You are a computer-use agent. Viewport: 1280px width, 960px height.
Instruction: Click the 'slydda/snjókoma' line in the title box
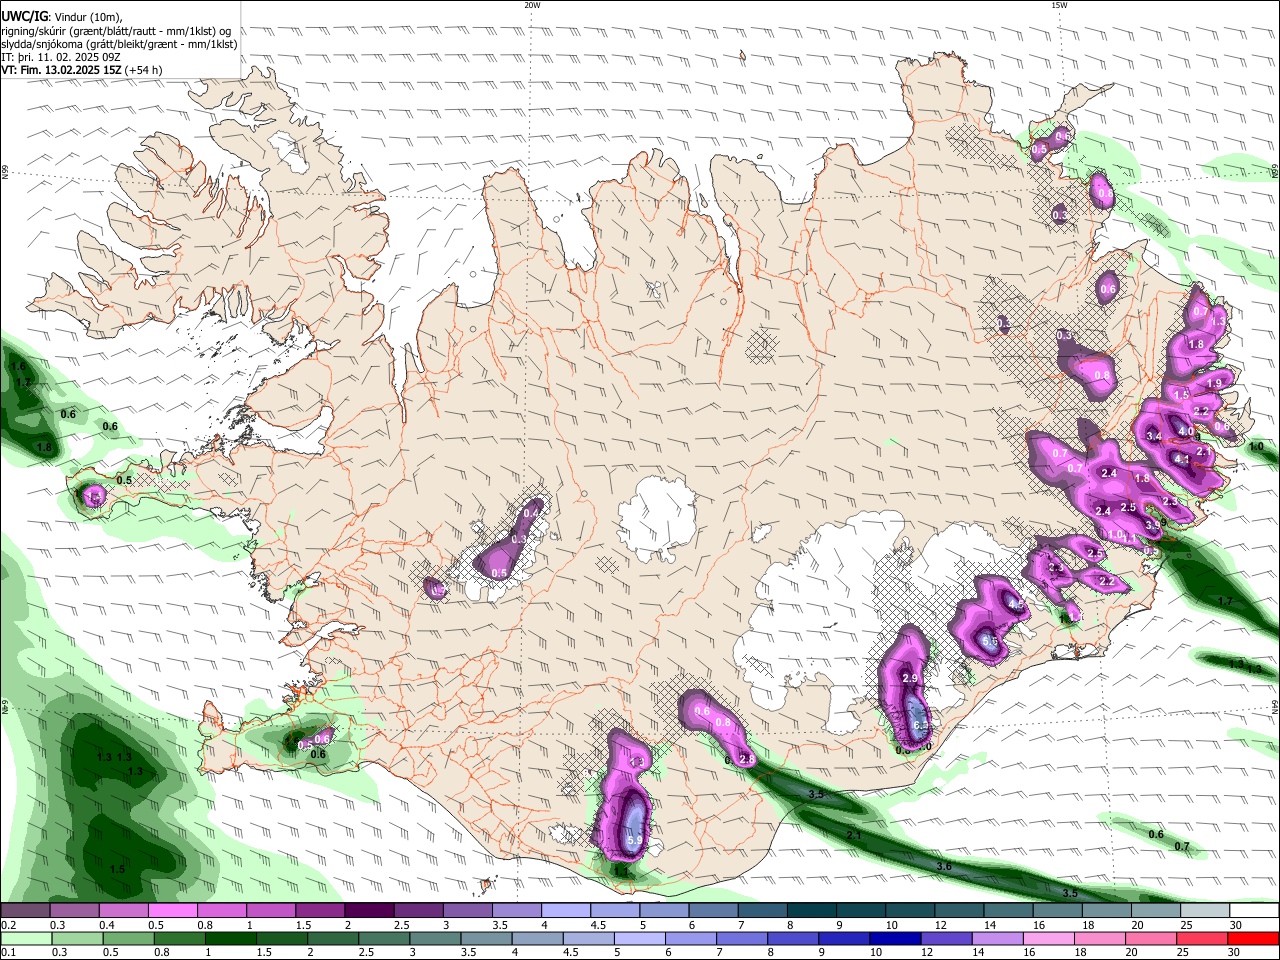click(119, 44)
